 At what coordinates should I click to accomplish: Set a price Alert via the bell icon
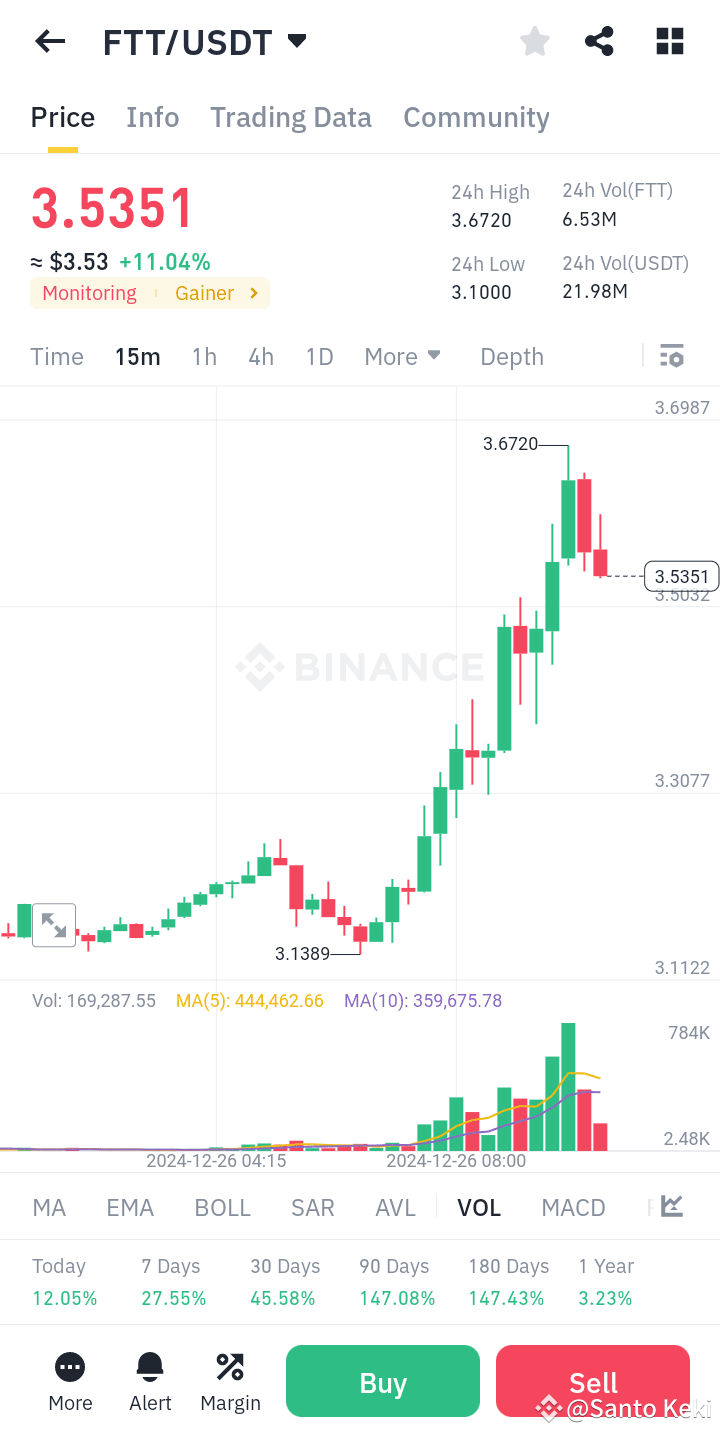[149, 1380]
